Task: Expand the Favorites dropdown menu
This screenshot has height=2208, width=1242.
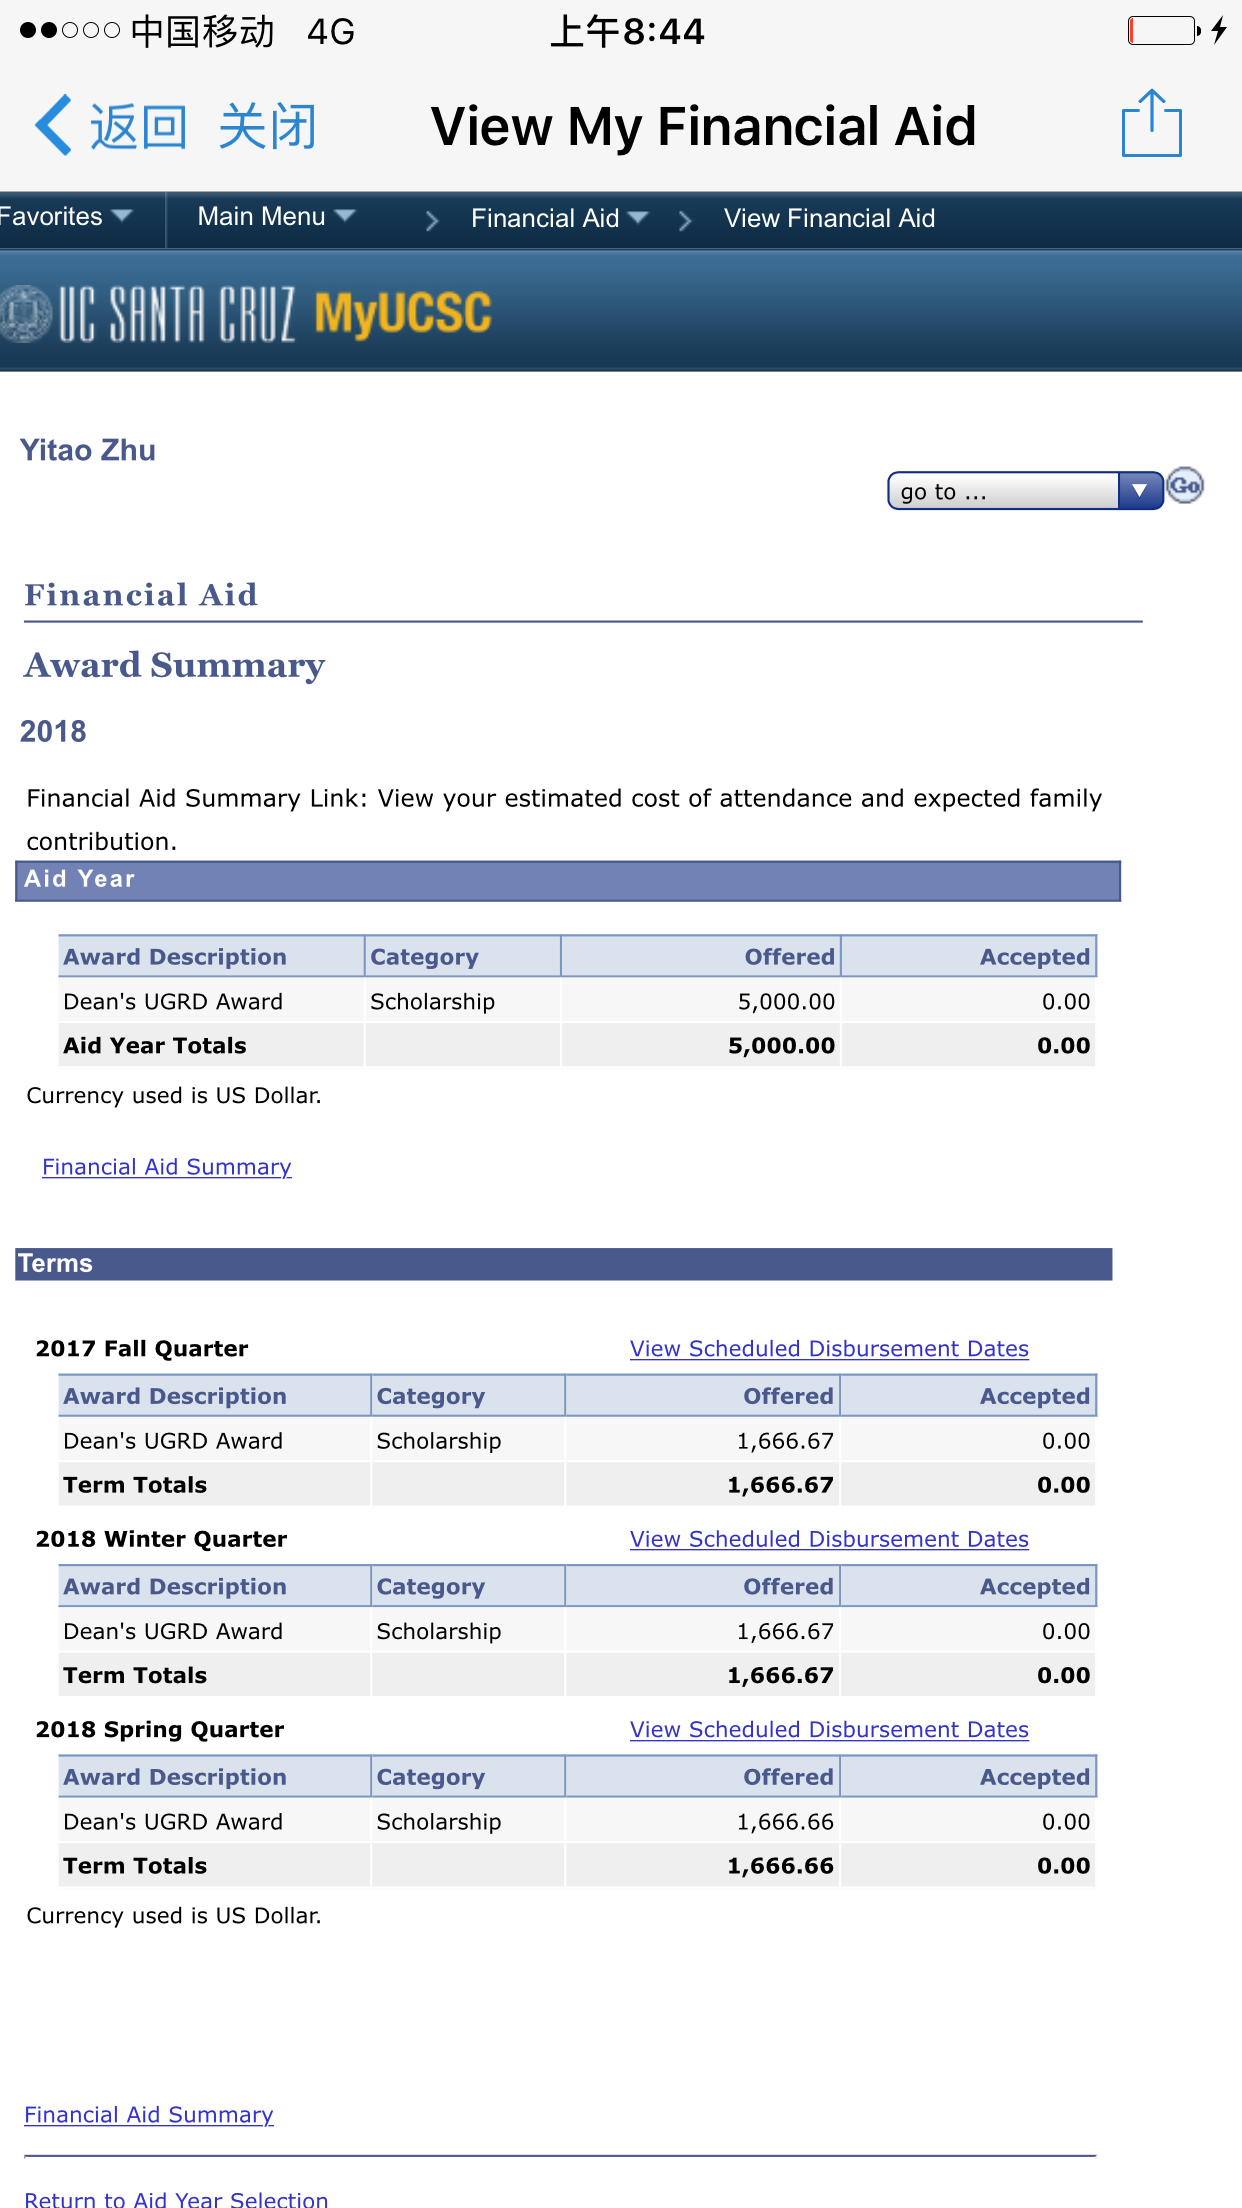Action: (x=65, y=217)
